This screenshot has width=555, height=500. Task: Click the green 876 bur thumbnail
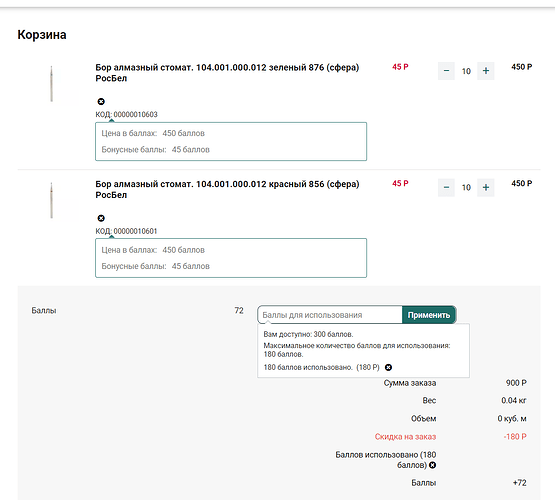tap(52, 84)
